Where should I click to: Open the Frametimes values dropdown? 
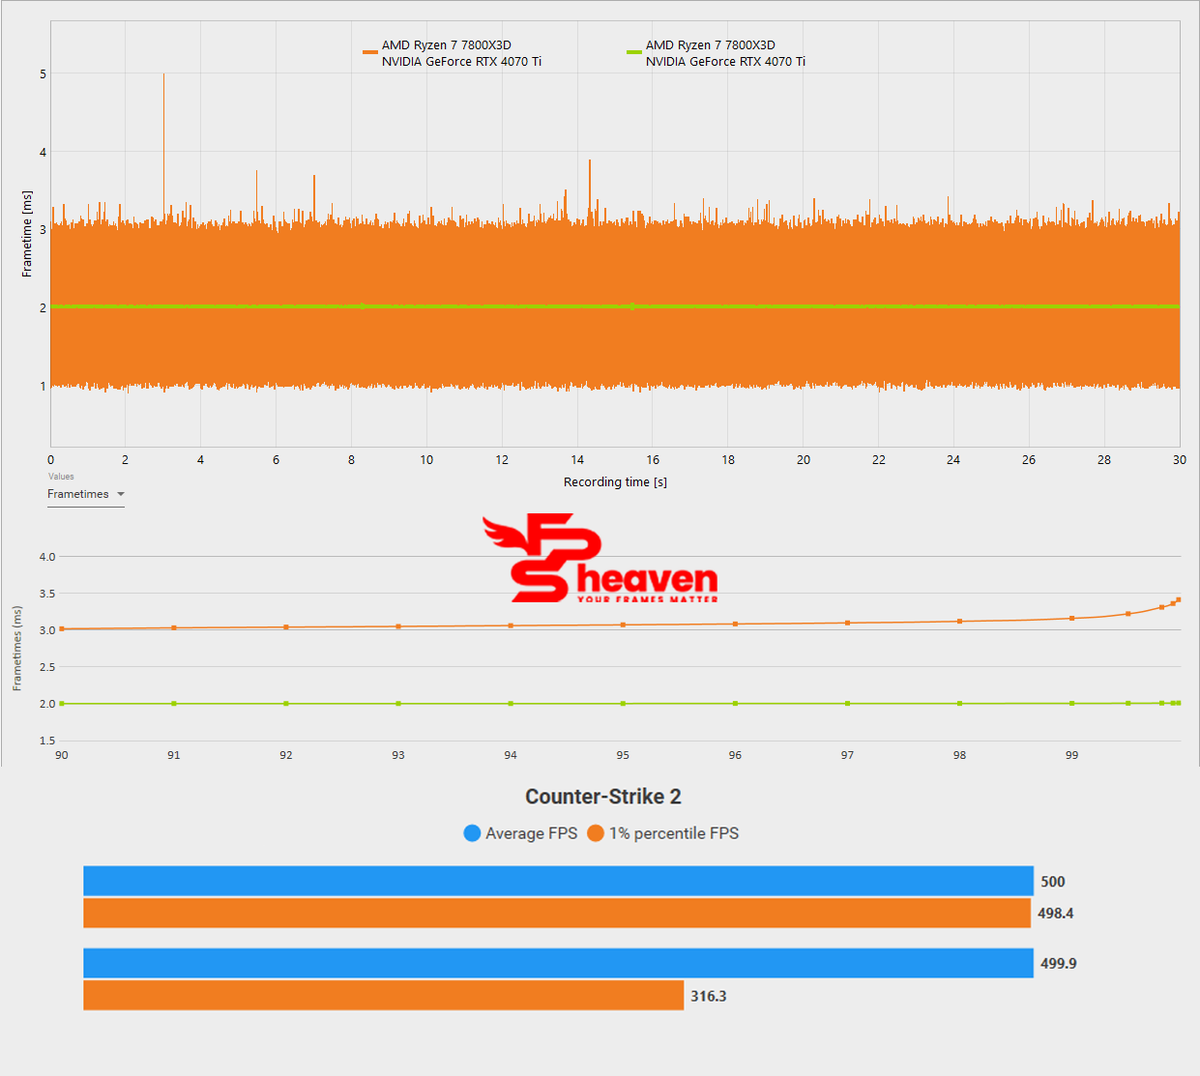click(86, 494)
